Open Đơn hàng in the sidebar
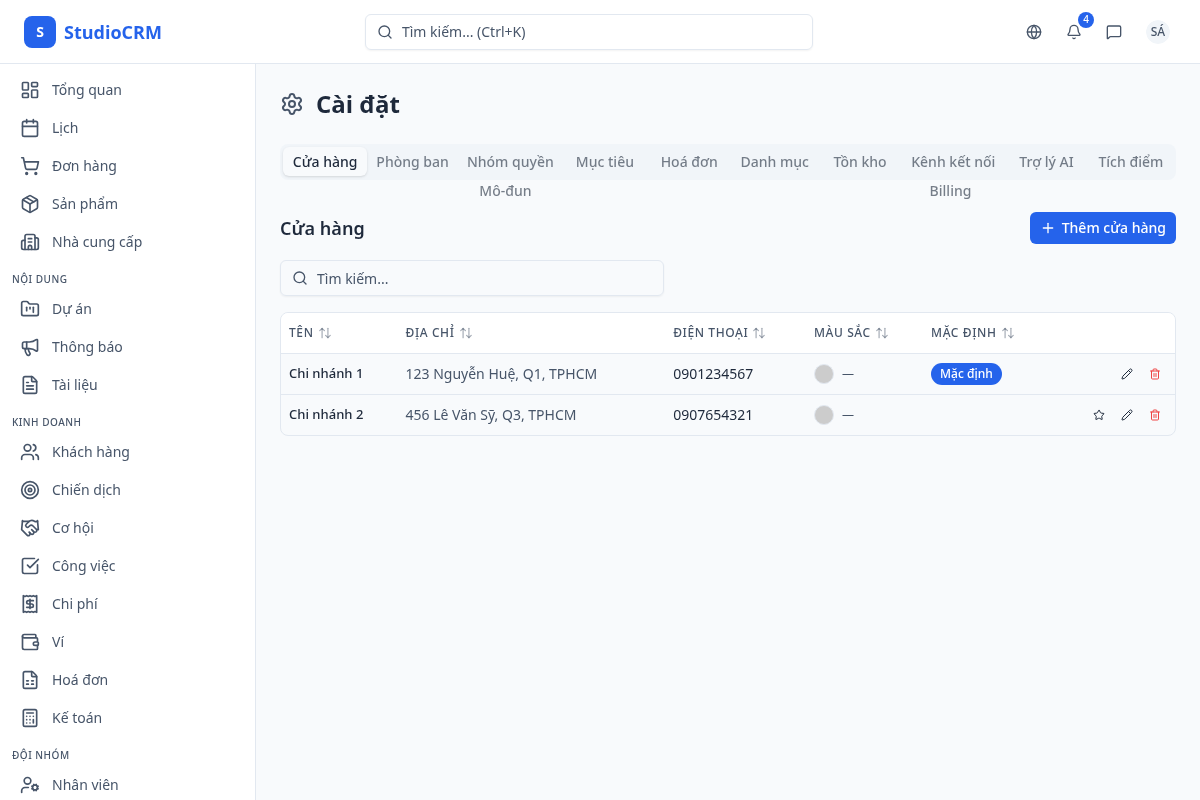 (84, 166)
